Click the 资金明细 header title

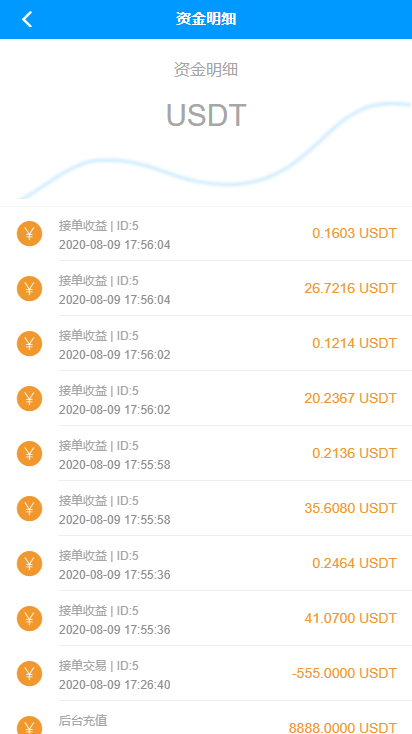coord(206,19)
